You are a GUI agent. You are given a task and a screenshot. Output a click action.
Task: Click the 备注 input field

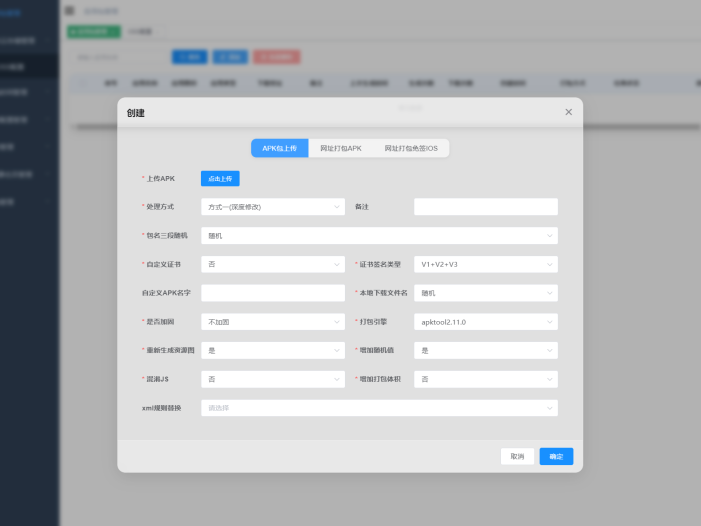(x=485, y=207)
